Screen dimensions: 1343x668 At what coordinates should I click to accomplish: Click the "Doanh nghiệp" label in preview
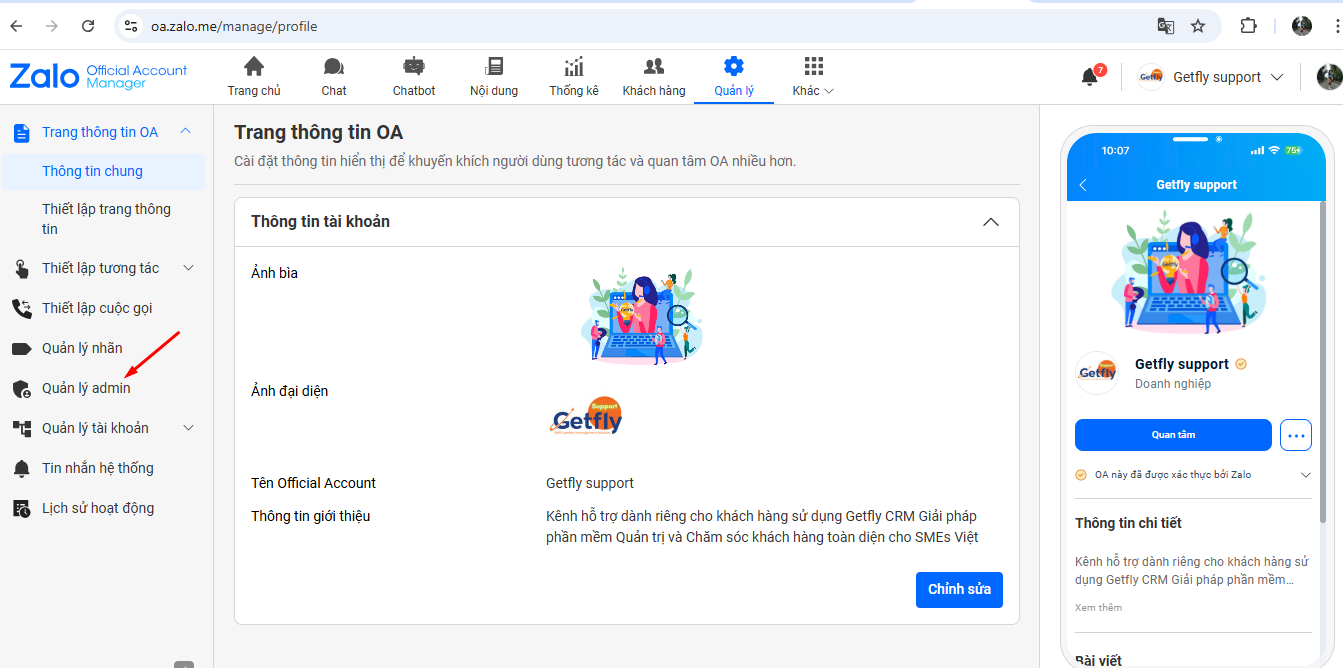pyautogui.click(x=1173, y=384)
